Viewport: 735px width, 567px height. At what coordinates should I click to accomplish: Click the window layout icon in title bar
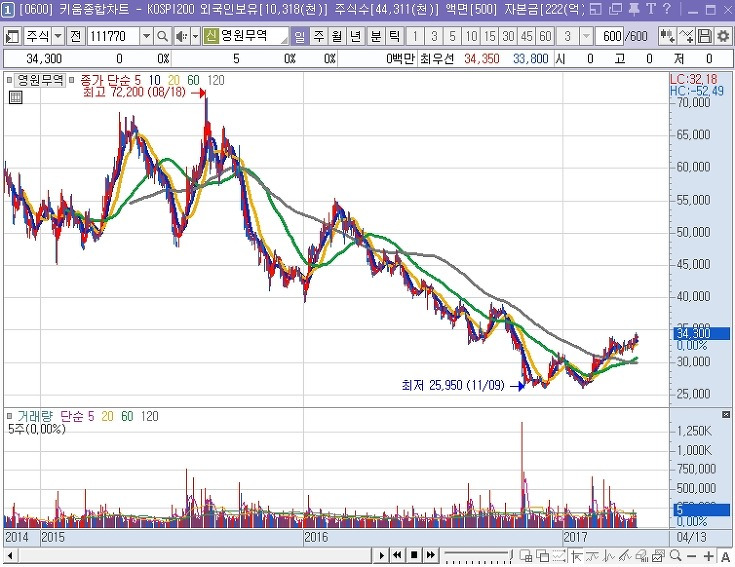[595, 9]
